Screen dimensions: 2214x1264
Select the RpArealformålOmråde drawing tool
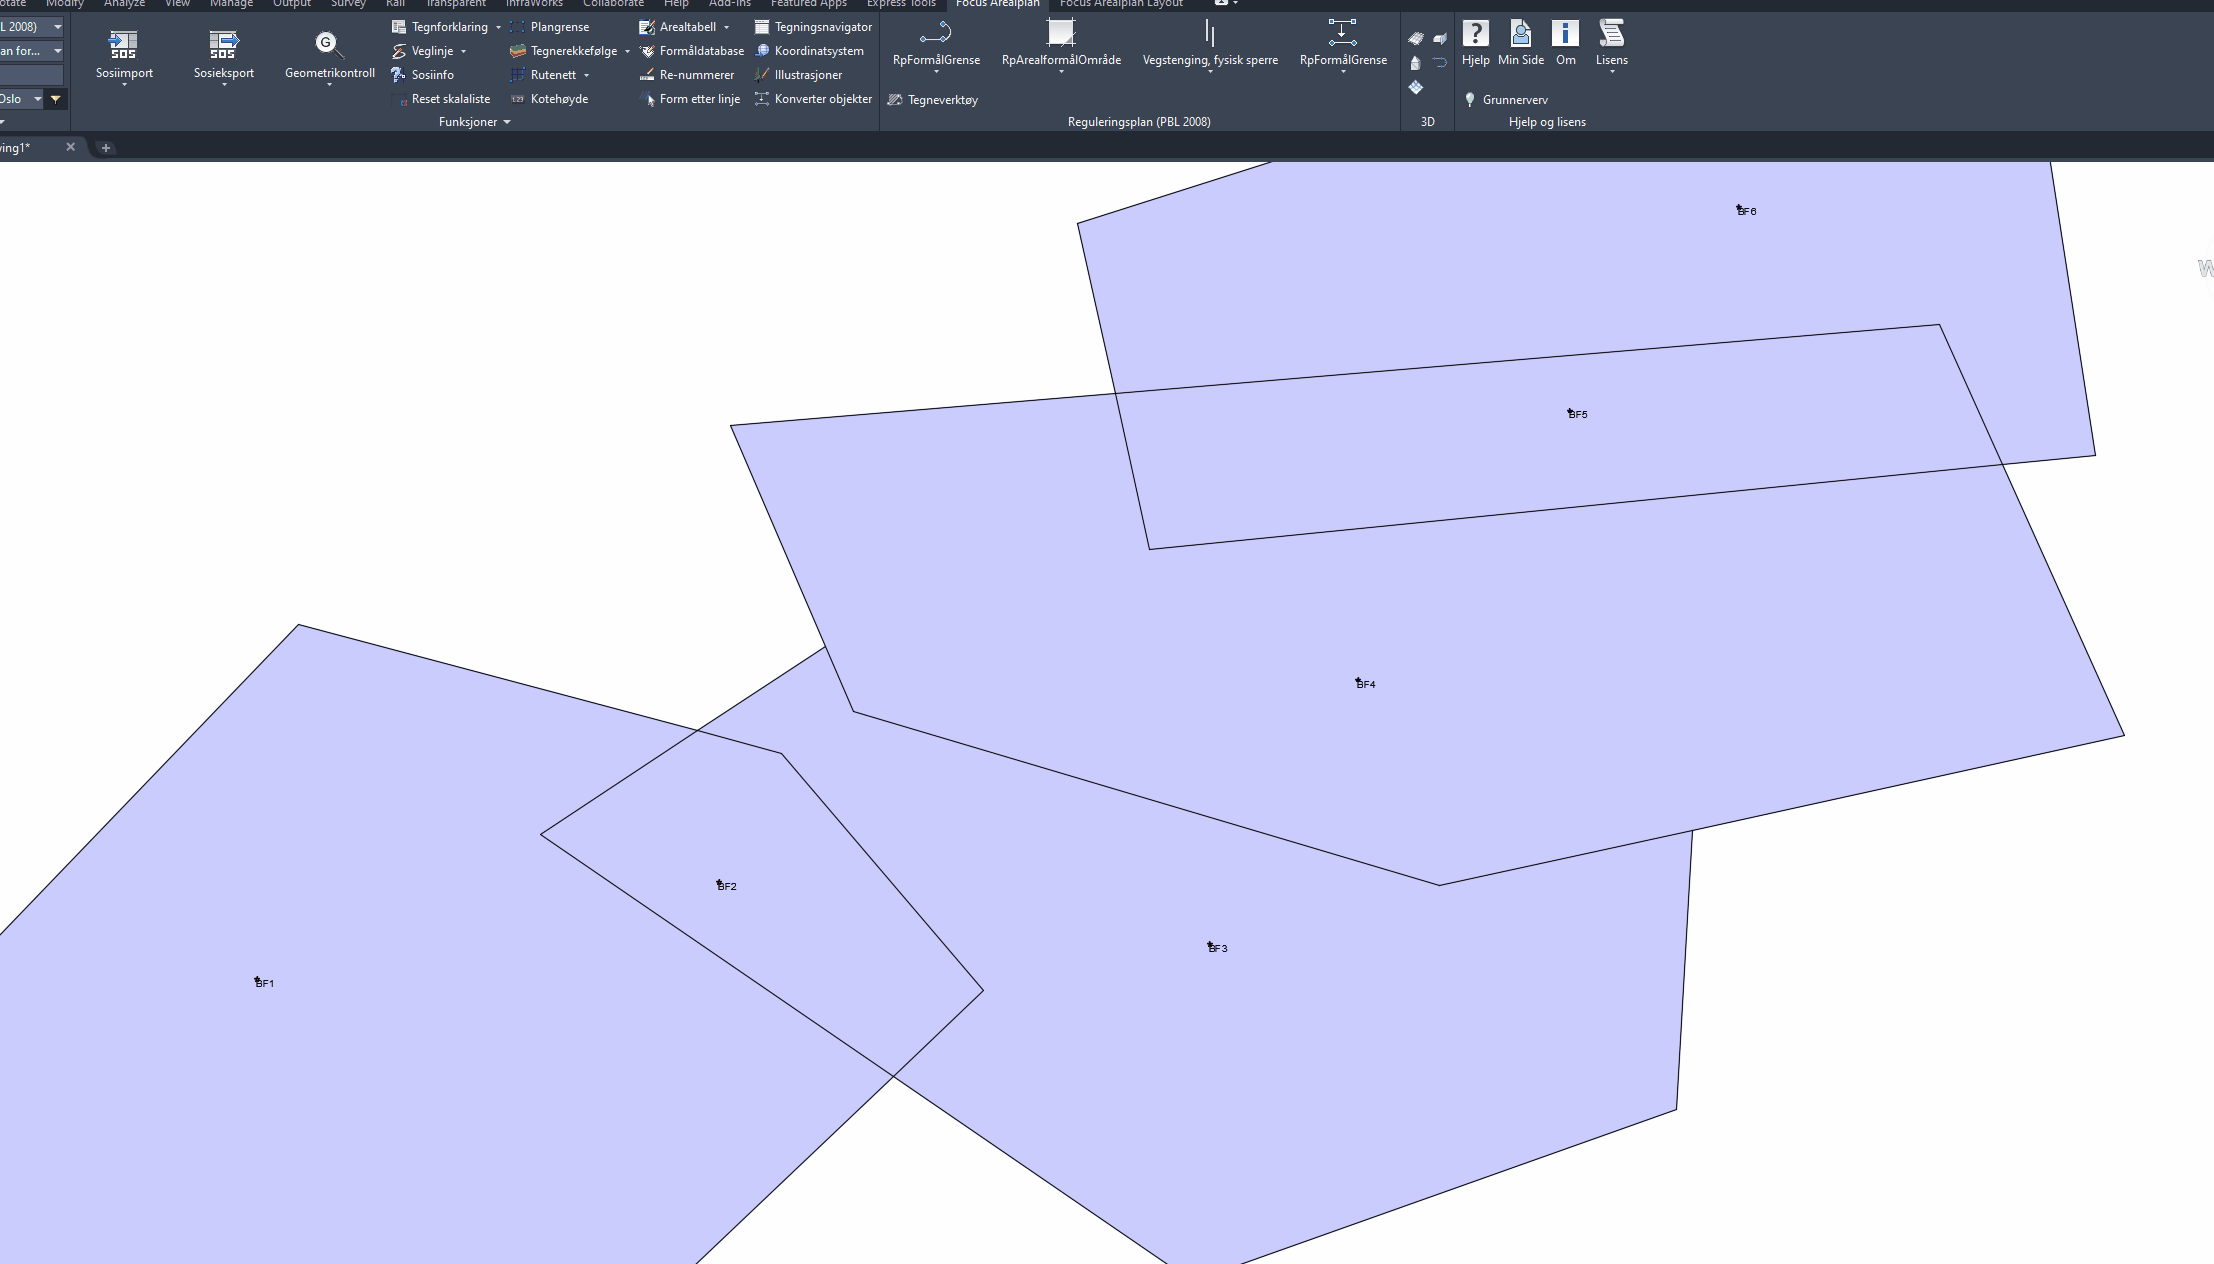(x=1060, y=35)
